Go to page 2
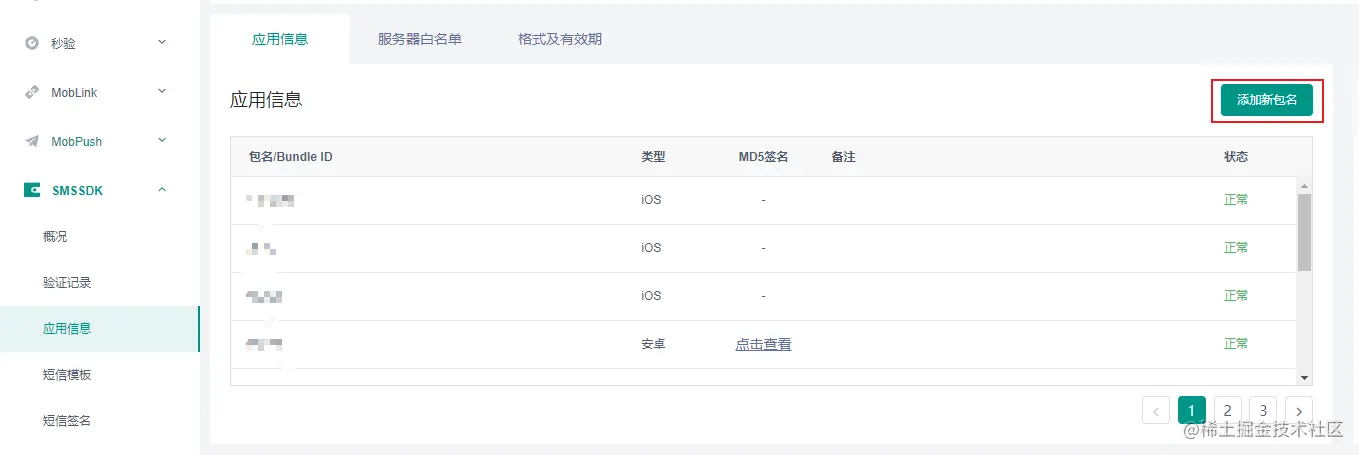The height and width of the screenshot is (455, 1359). (1227, 410)
